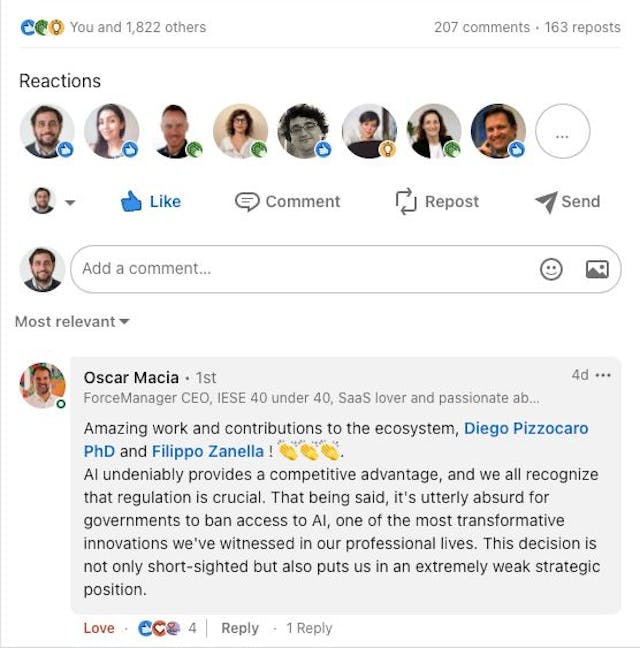
Task: Click the Repost arrows icon
Action: [x=406, y=201]
